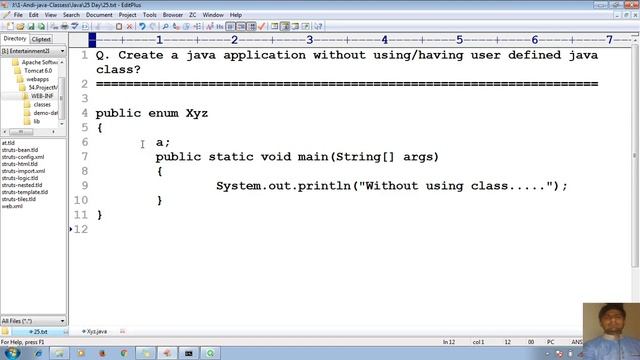
Task: Click the Find magnifier toolbar icon
Action: [165, 27]
